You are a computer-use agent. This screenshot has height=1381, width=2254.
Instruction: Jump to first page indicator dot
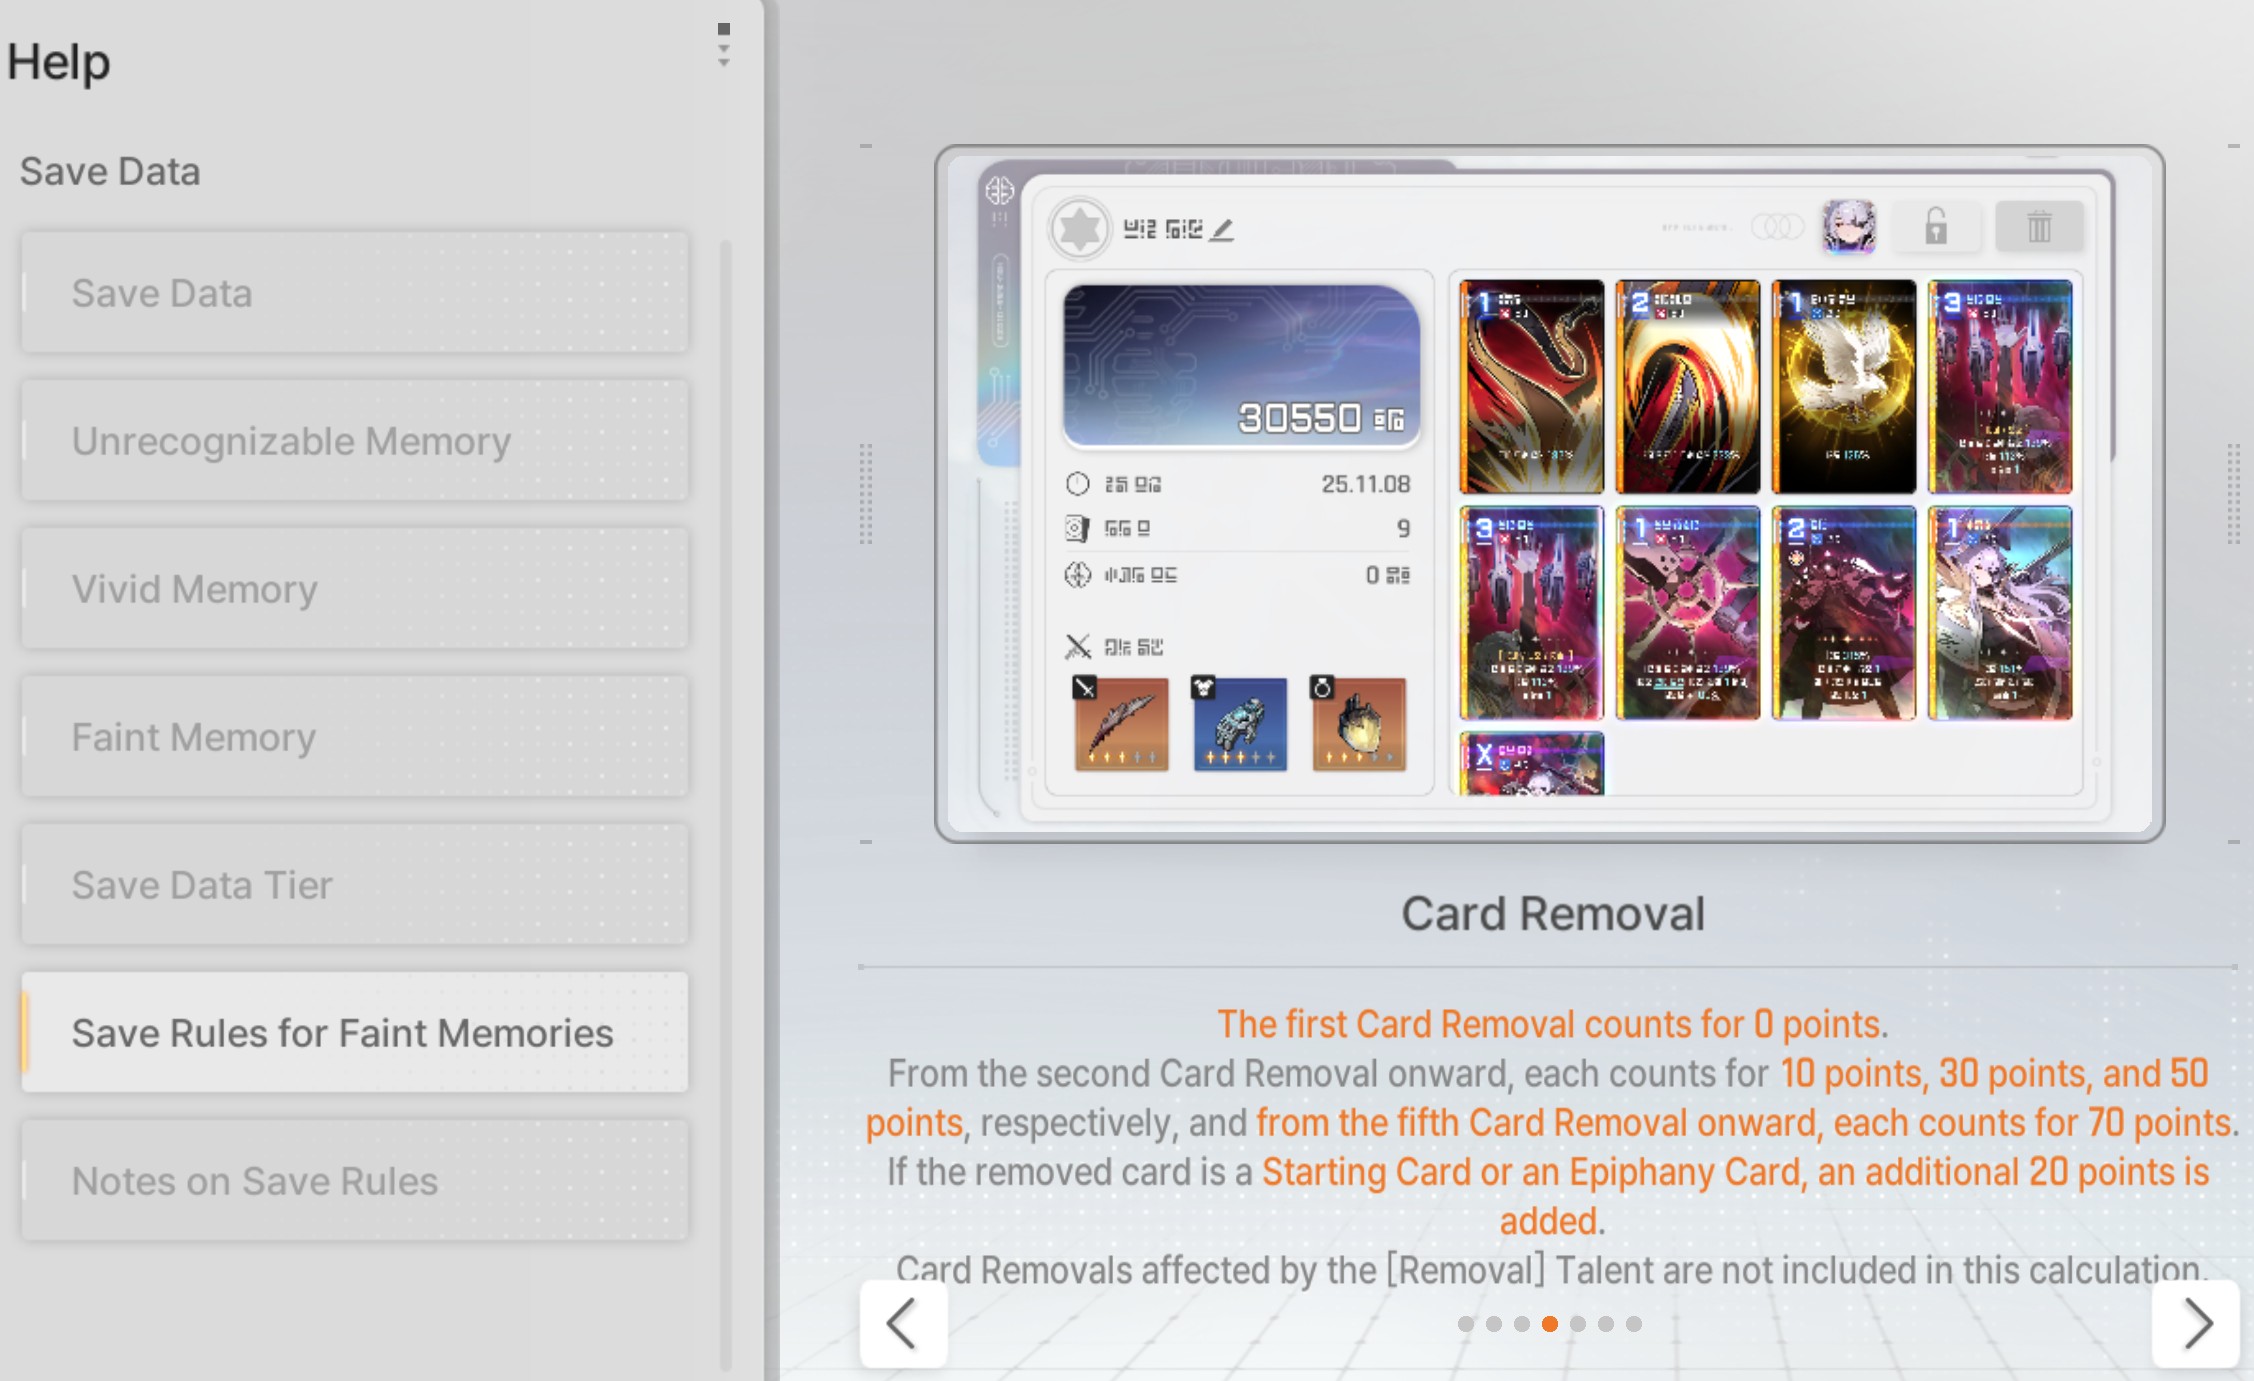click(1466, 1324)
